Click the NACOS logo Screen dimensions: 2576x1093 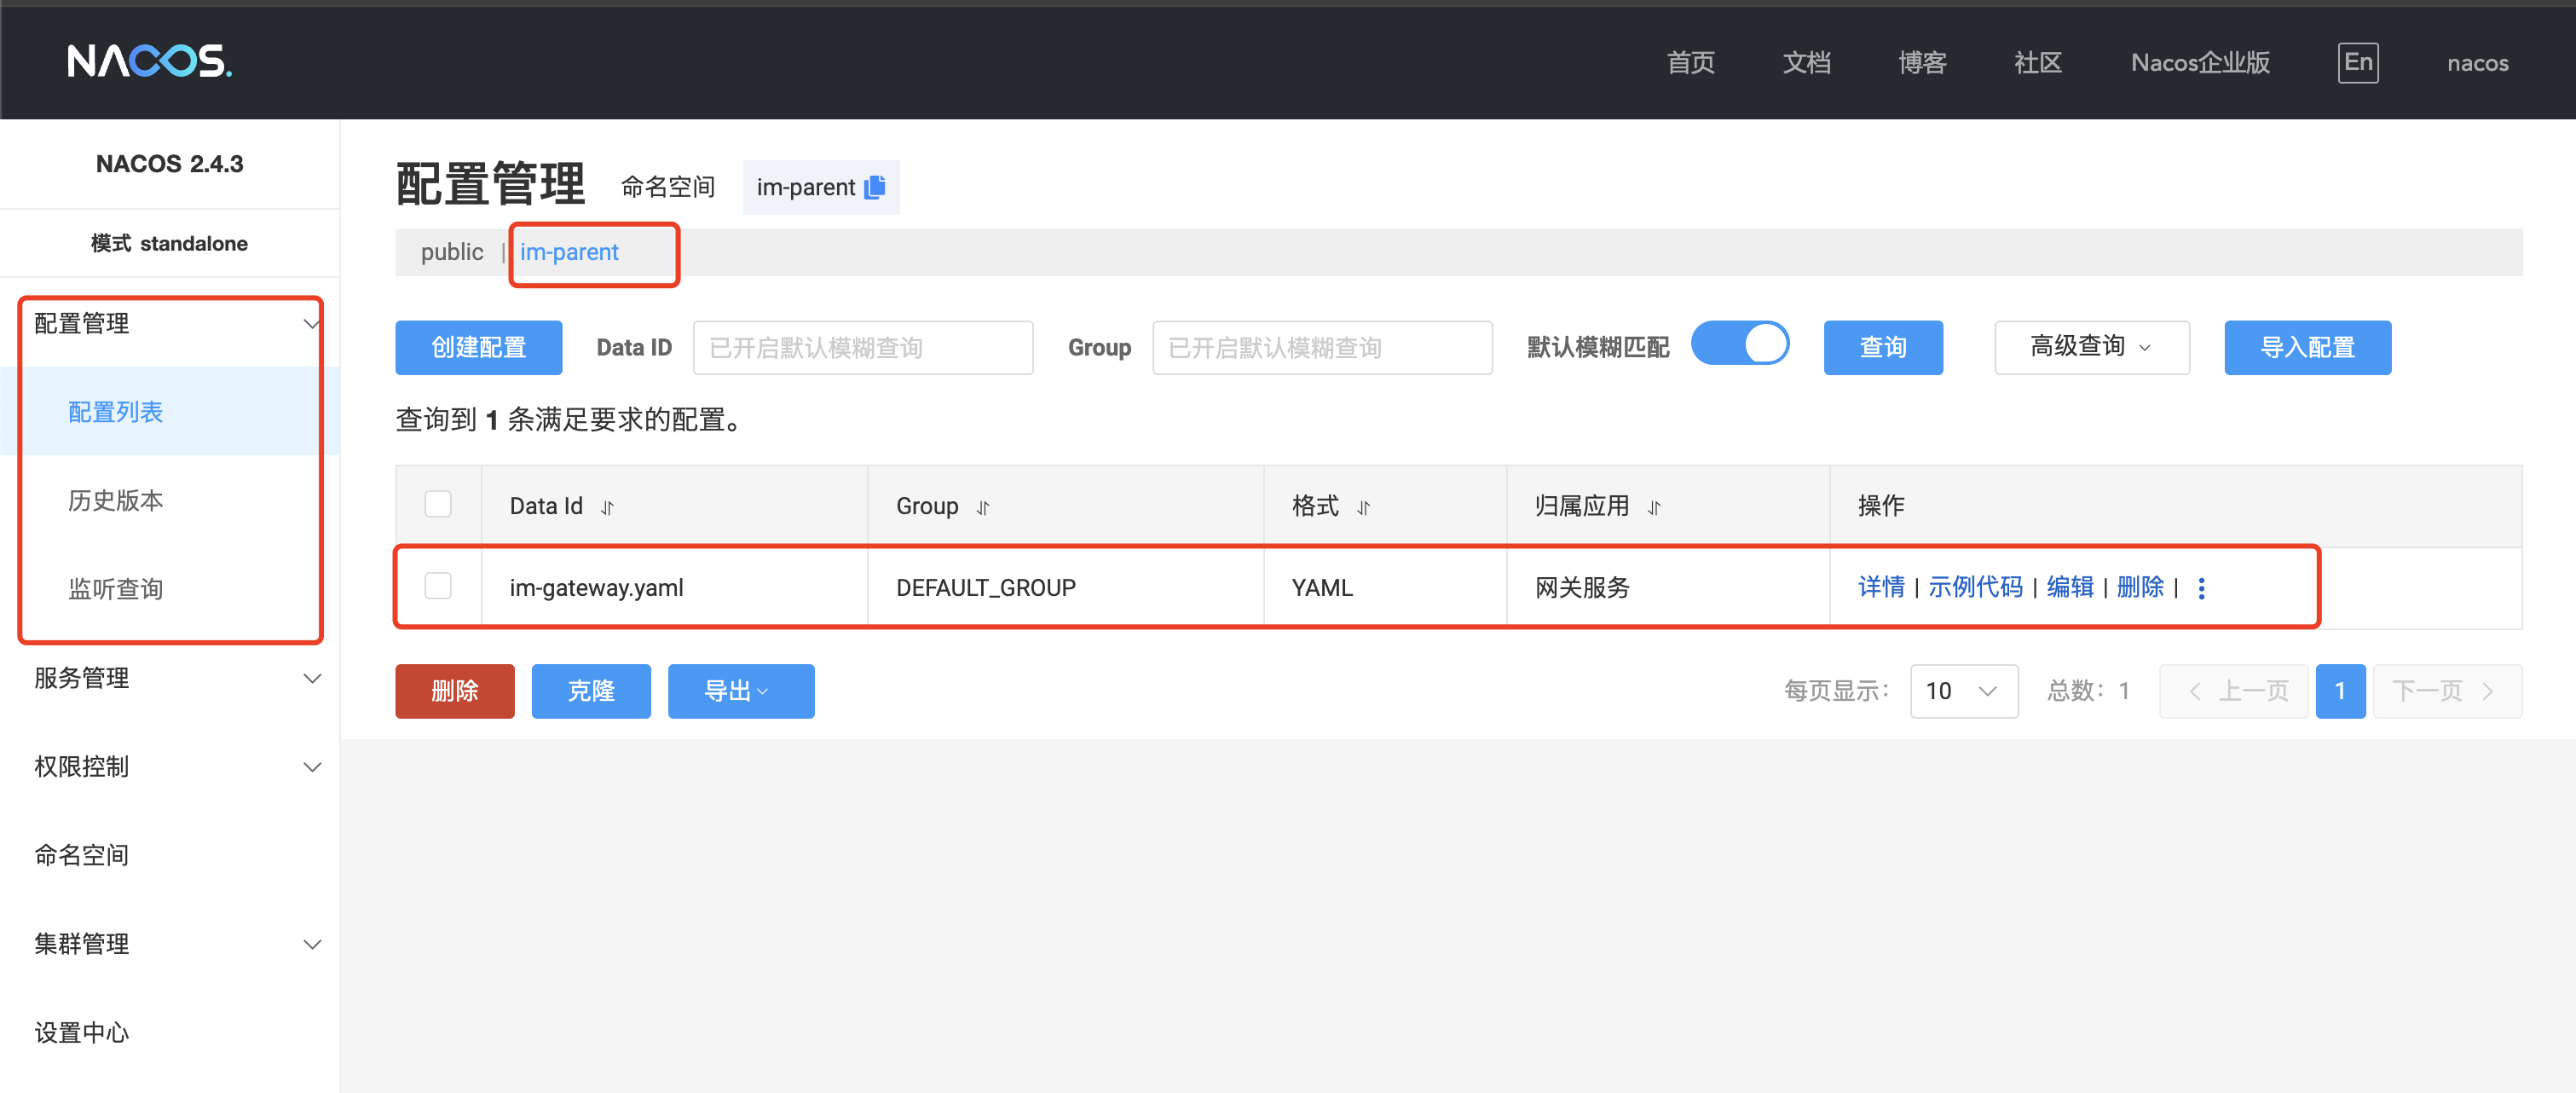point(150,61)
